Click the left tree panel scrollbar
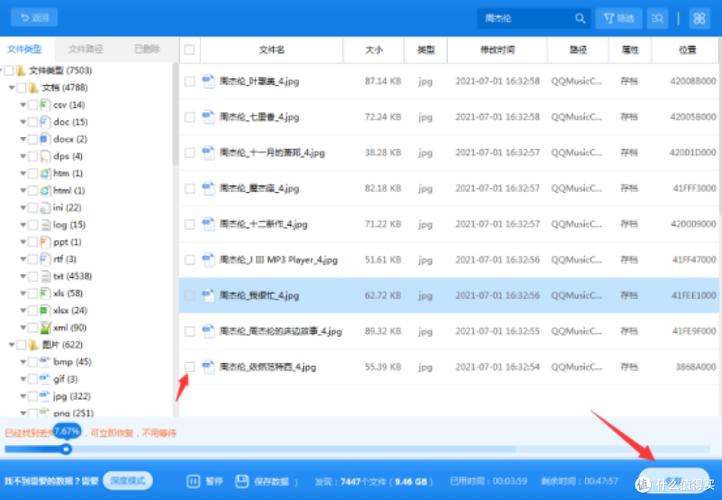Viewport: 722px width, 500px height. coord(175,114)
